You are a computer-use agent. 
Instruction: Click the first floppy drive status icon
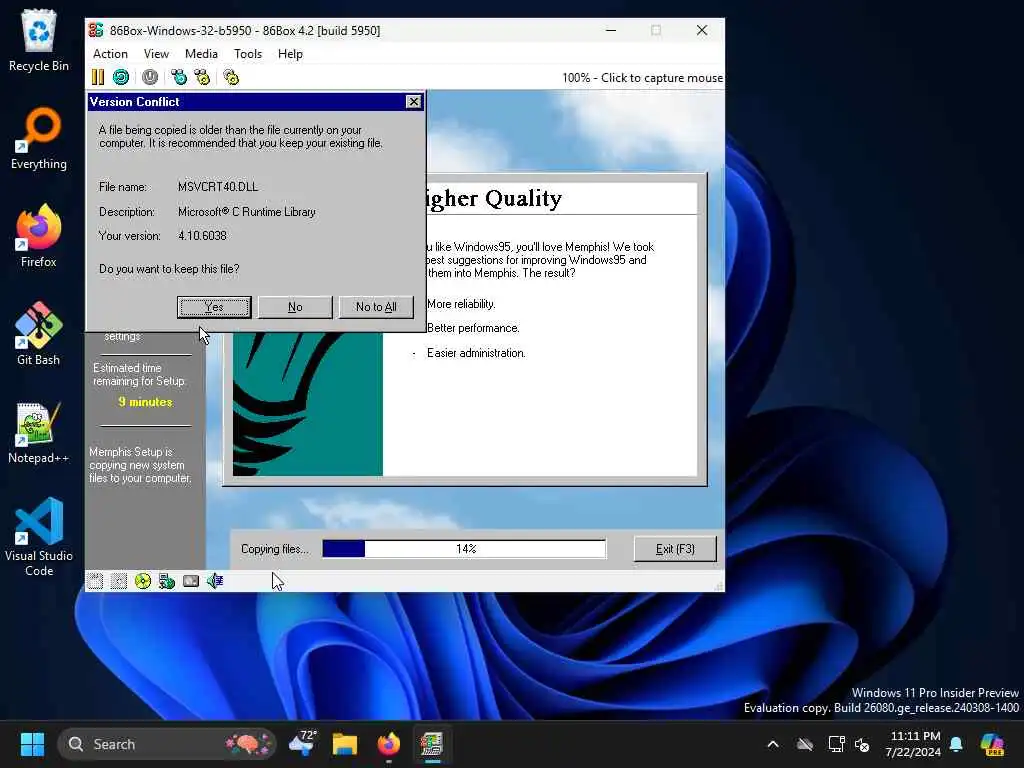tap(95, 581)
